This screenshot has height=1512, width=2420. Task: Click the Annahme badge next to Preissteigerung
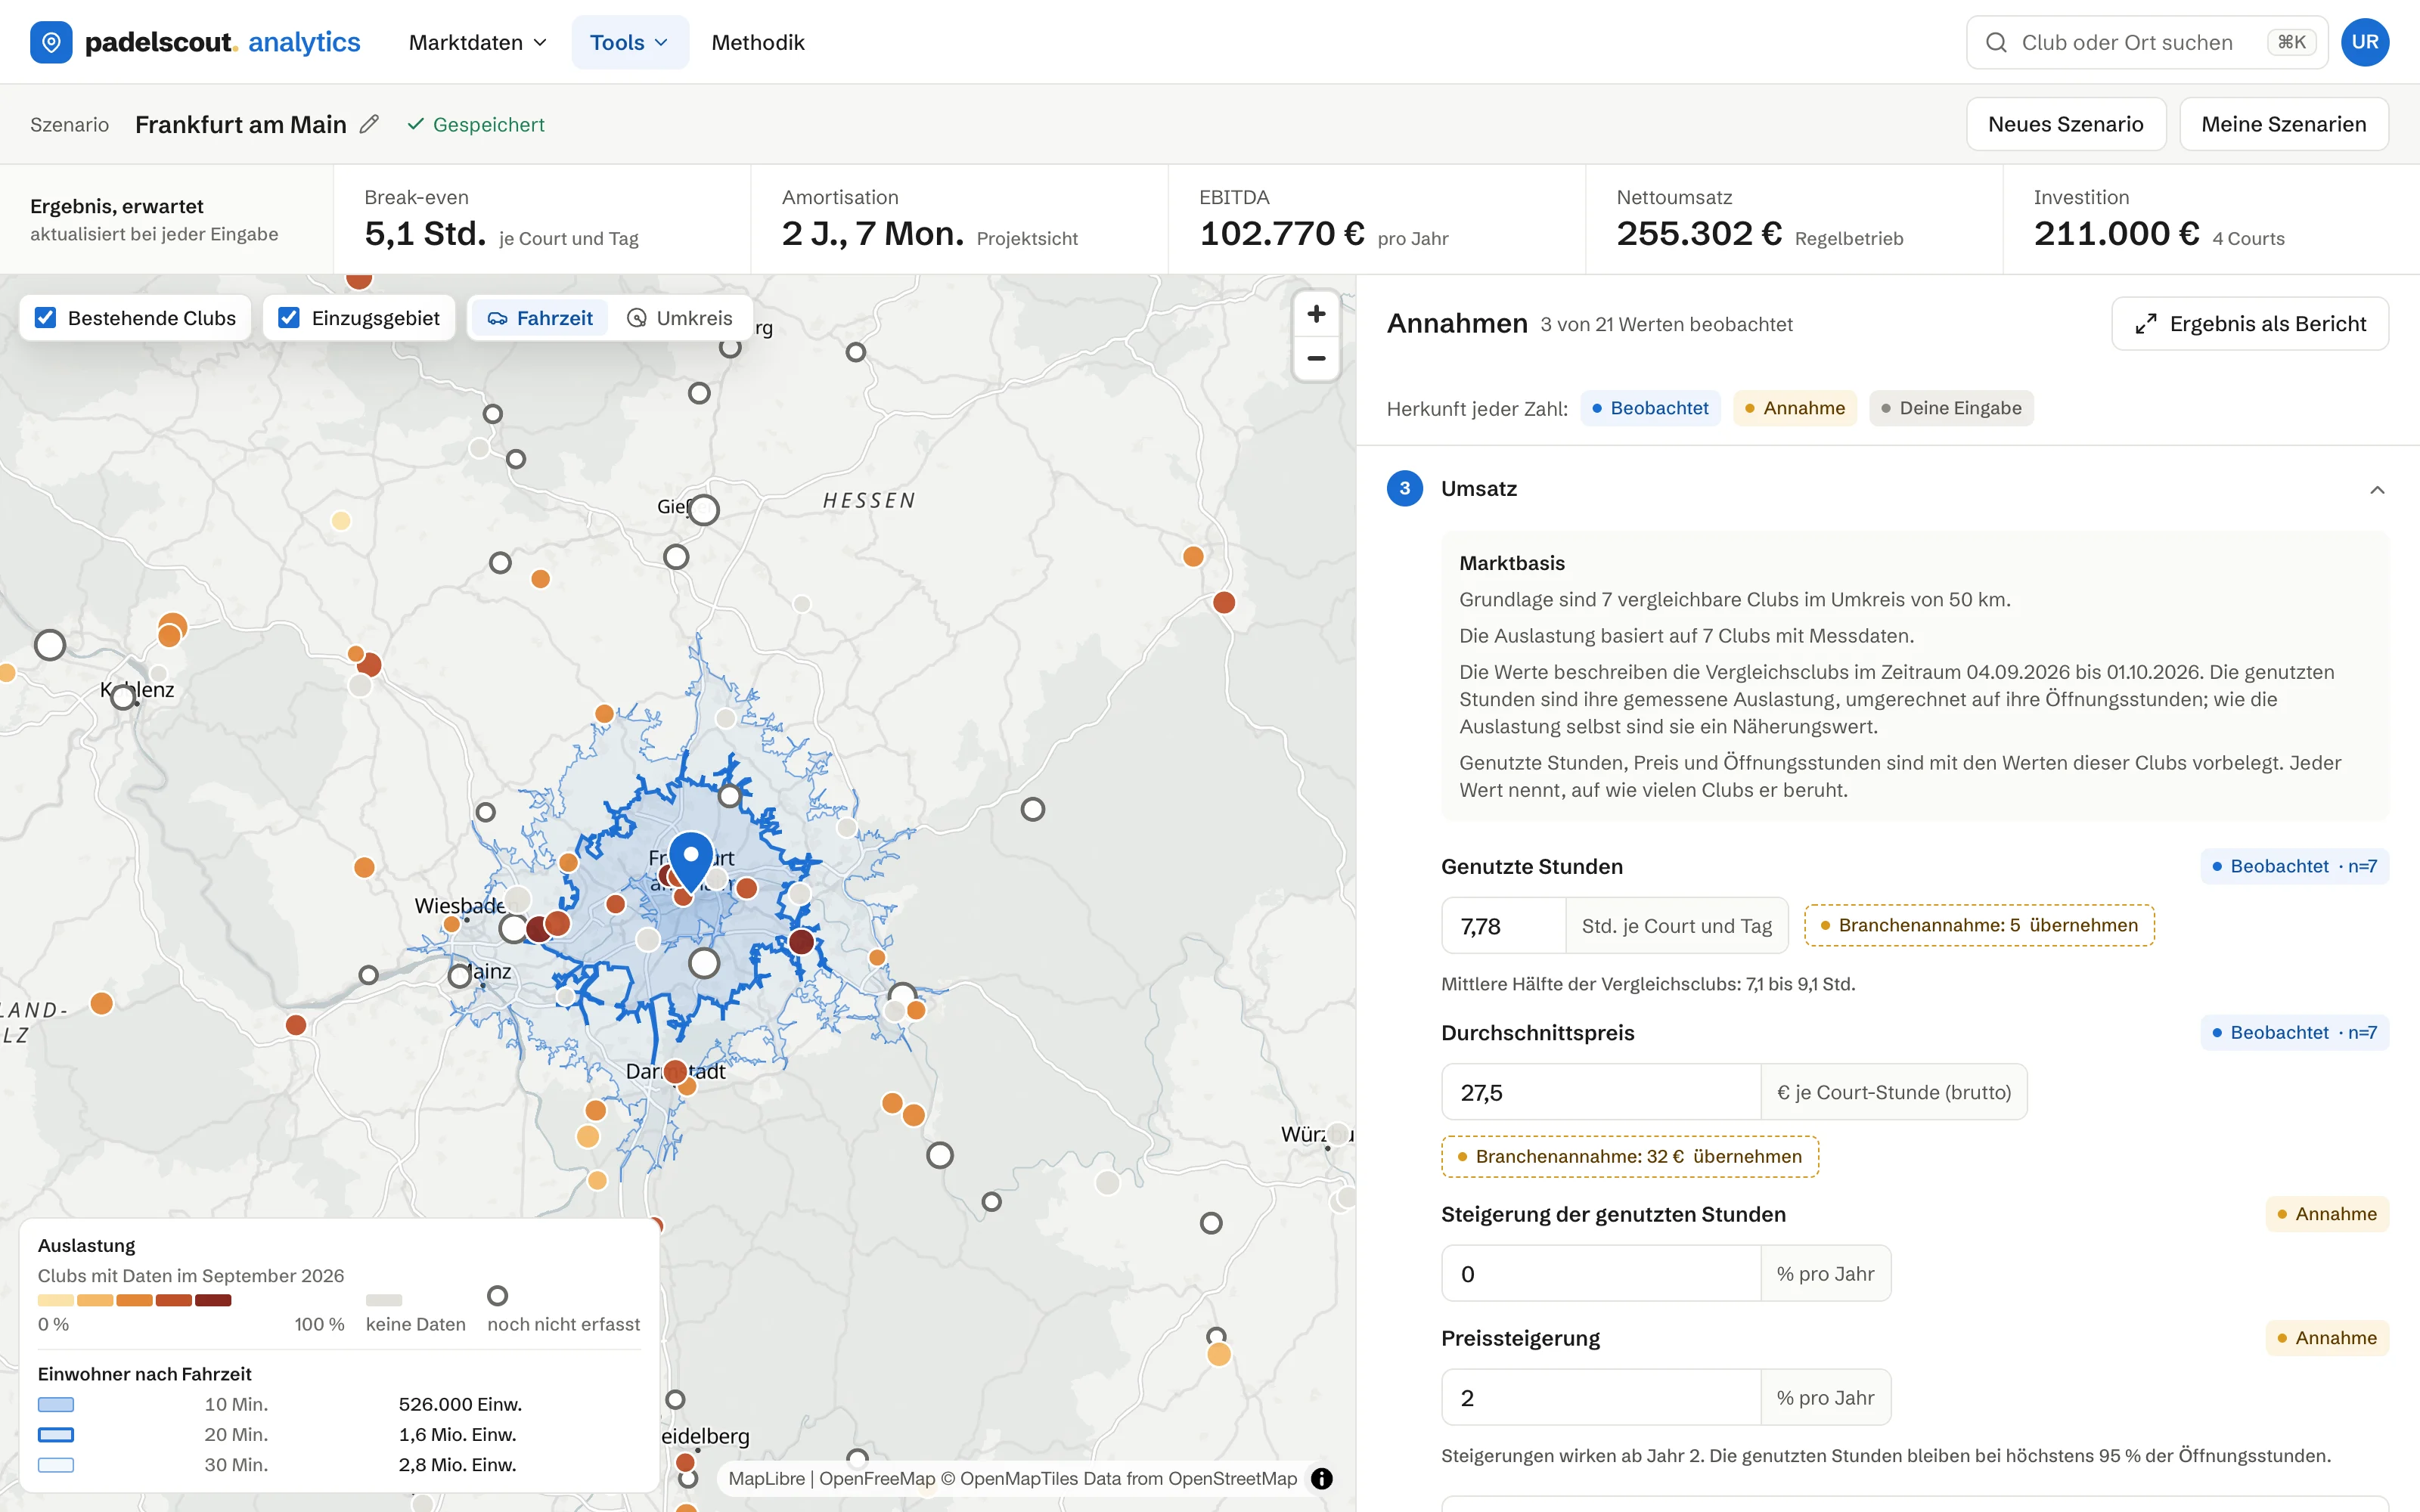(2326, 1338)
